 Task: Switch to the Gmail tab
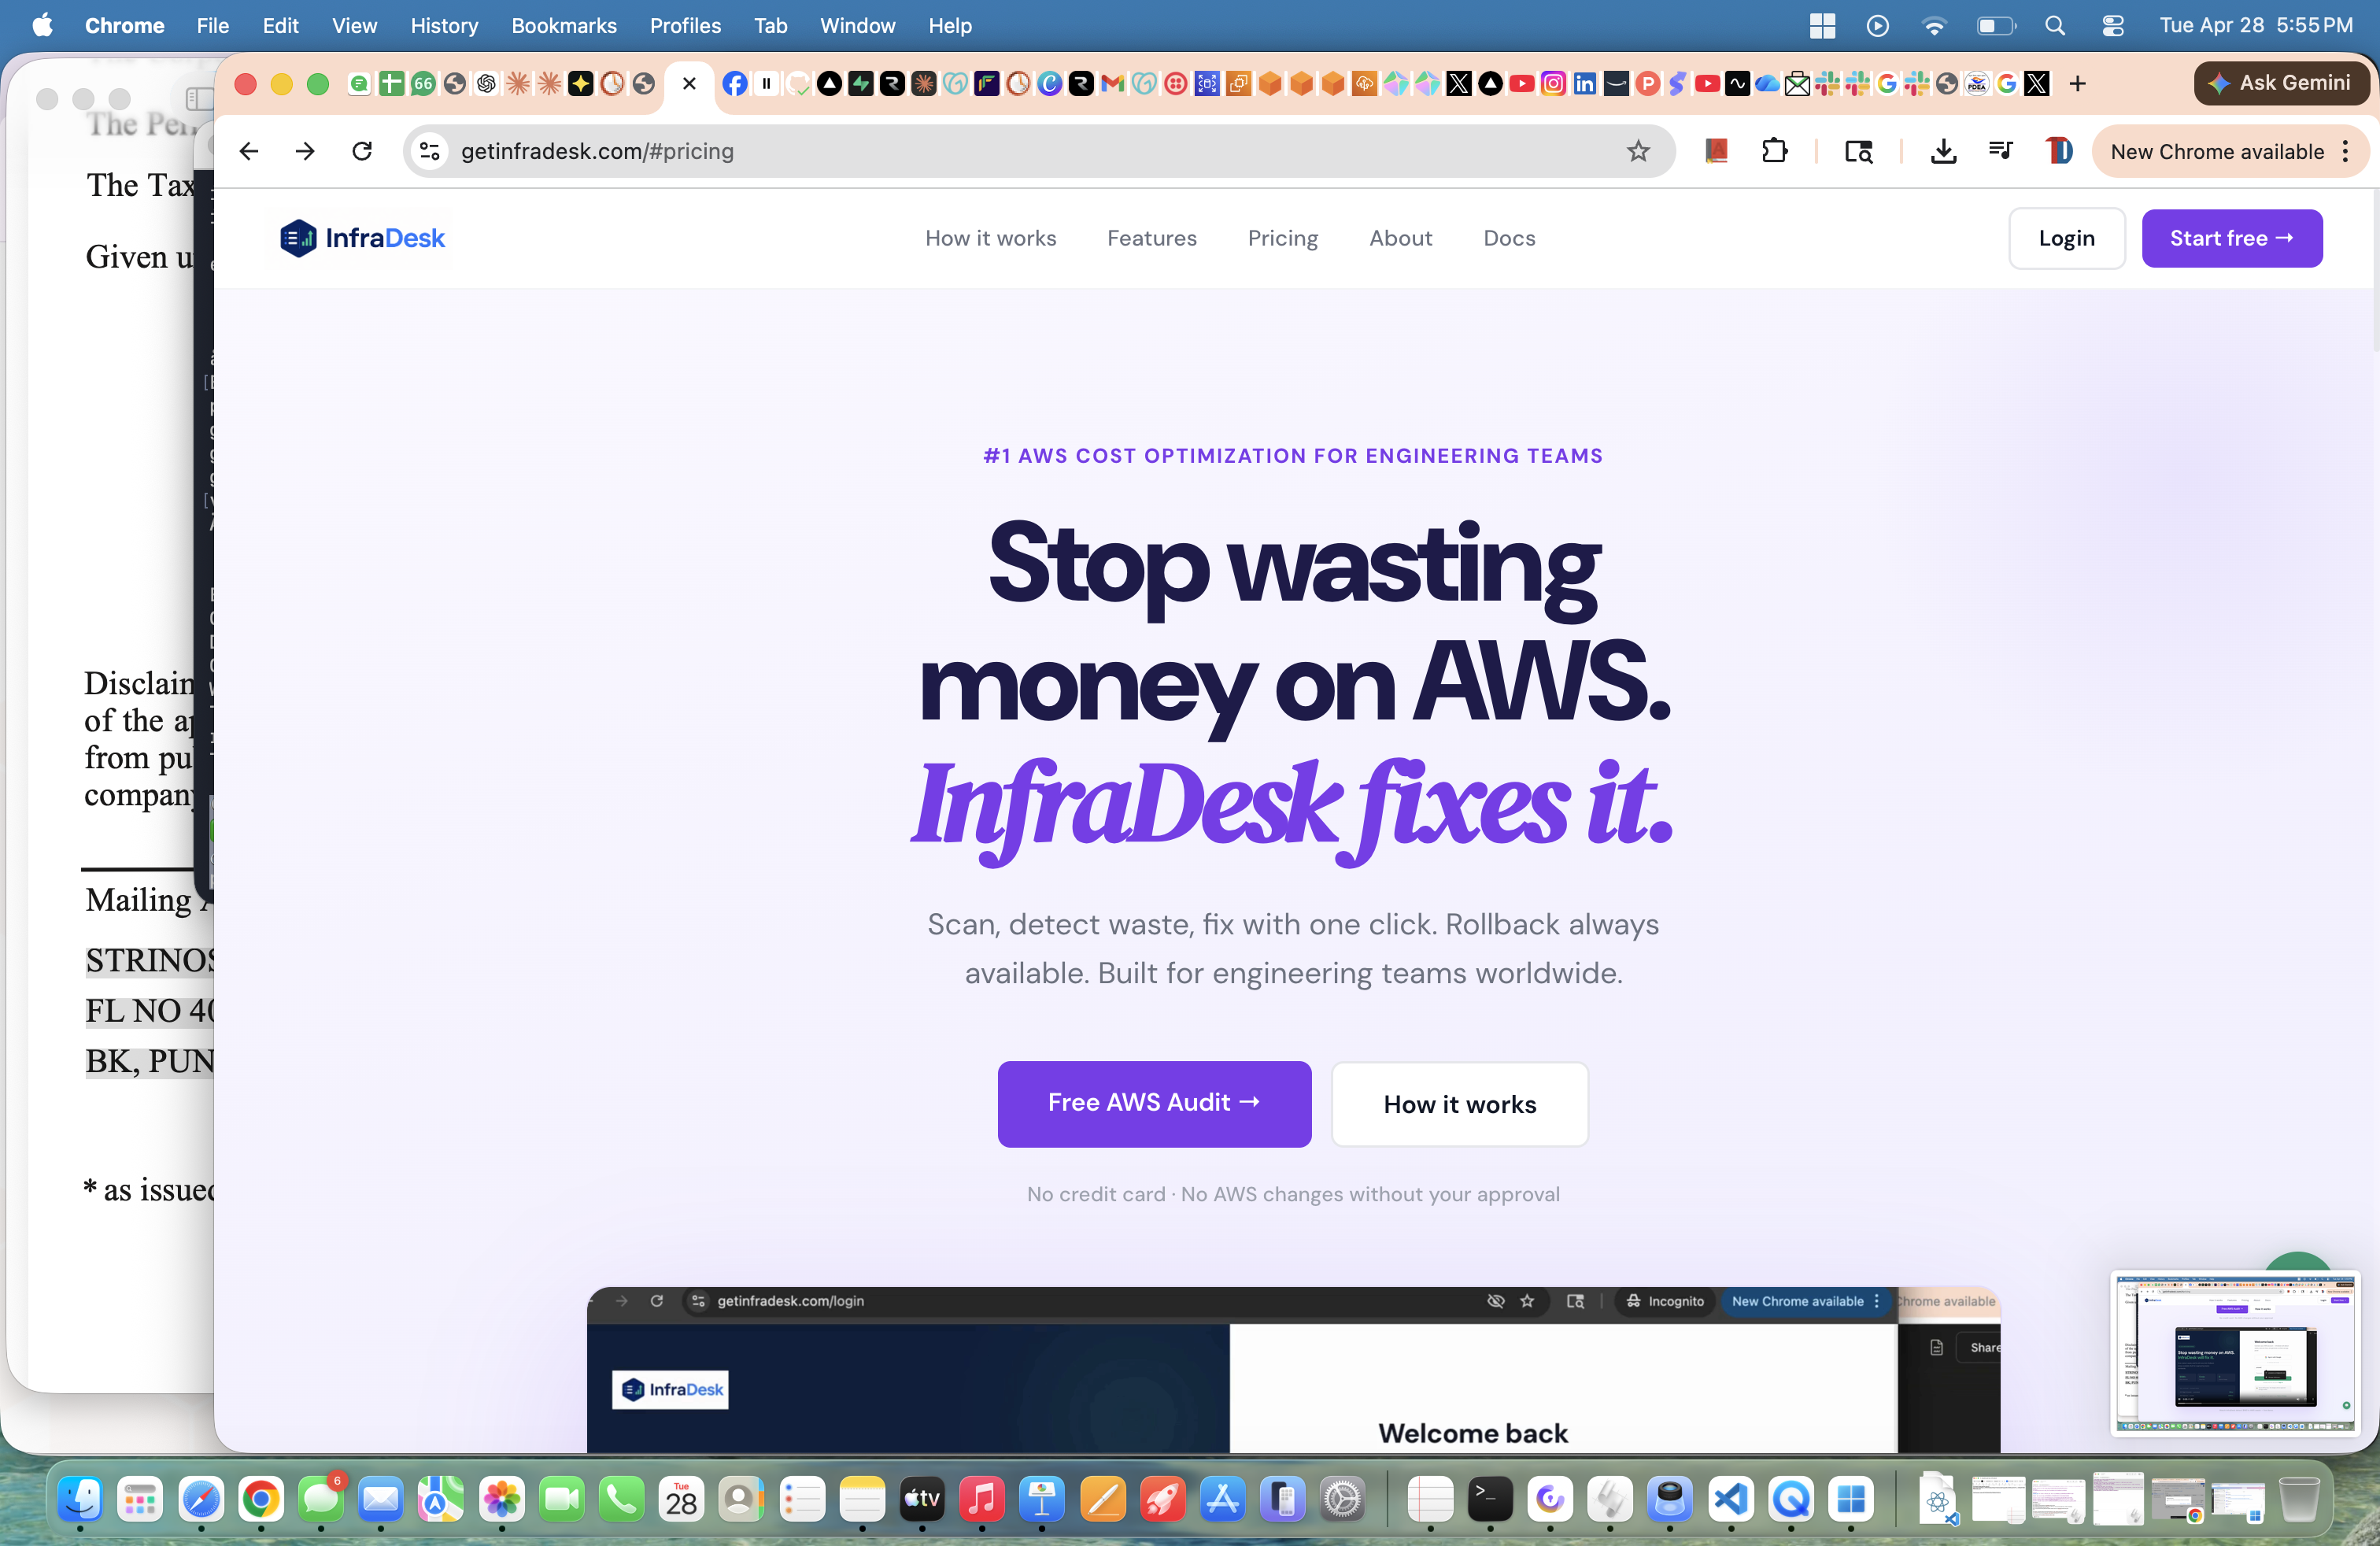click(1112, 84)
